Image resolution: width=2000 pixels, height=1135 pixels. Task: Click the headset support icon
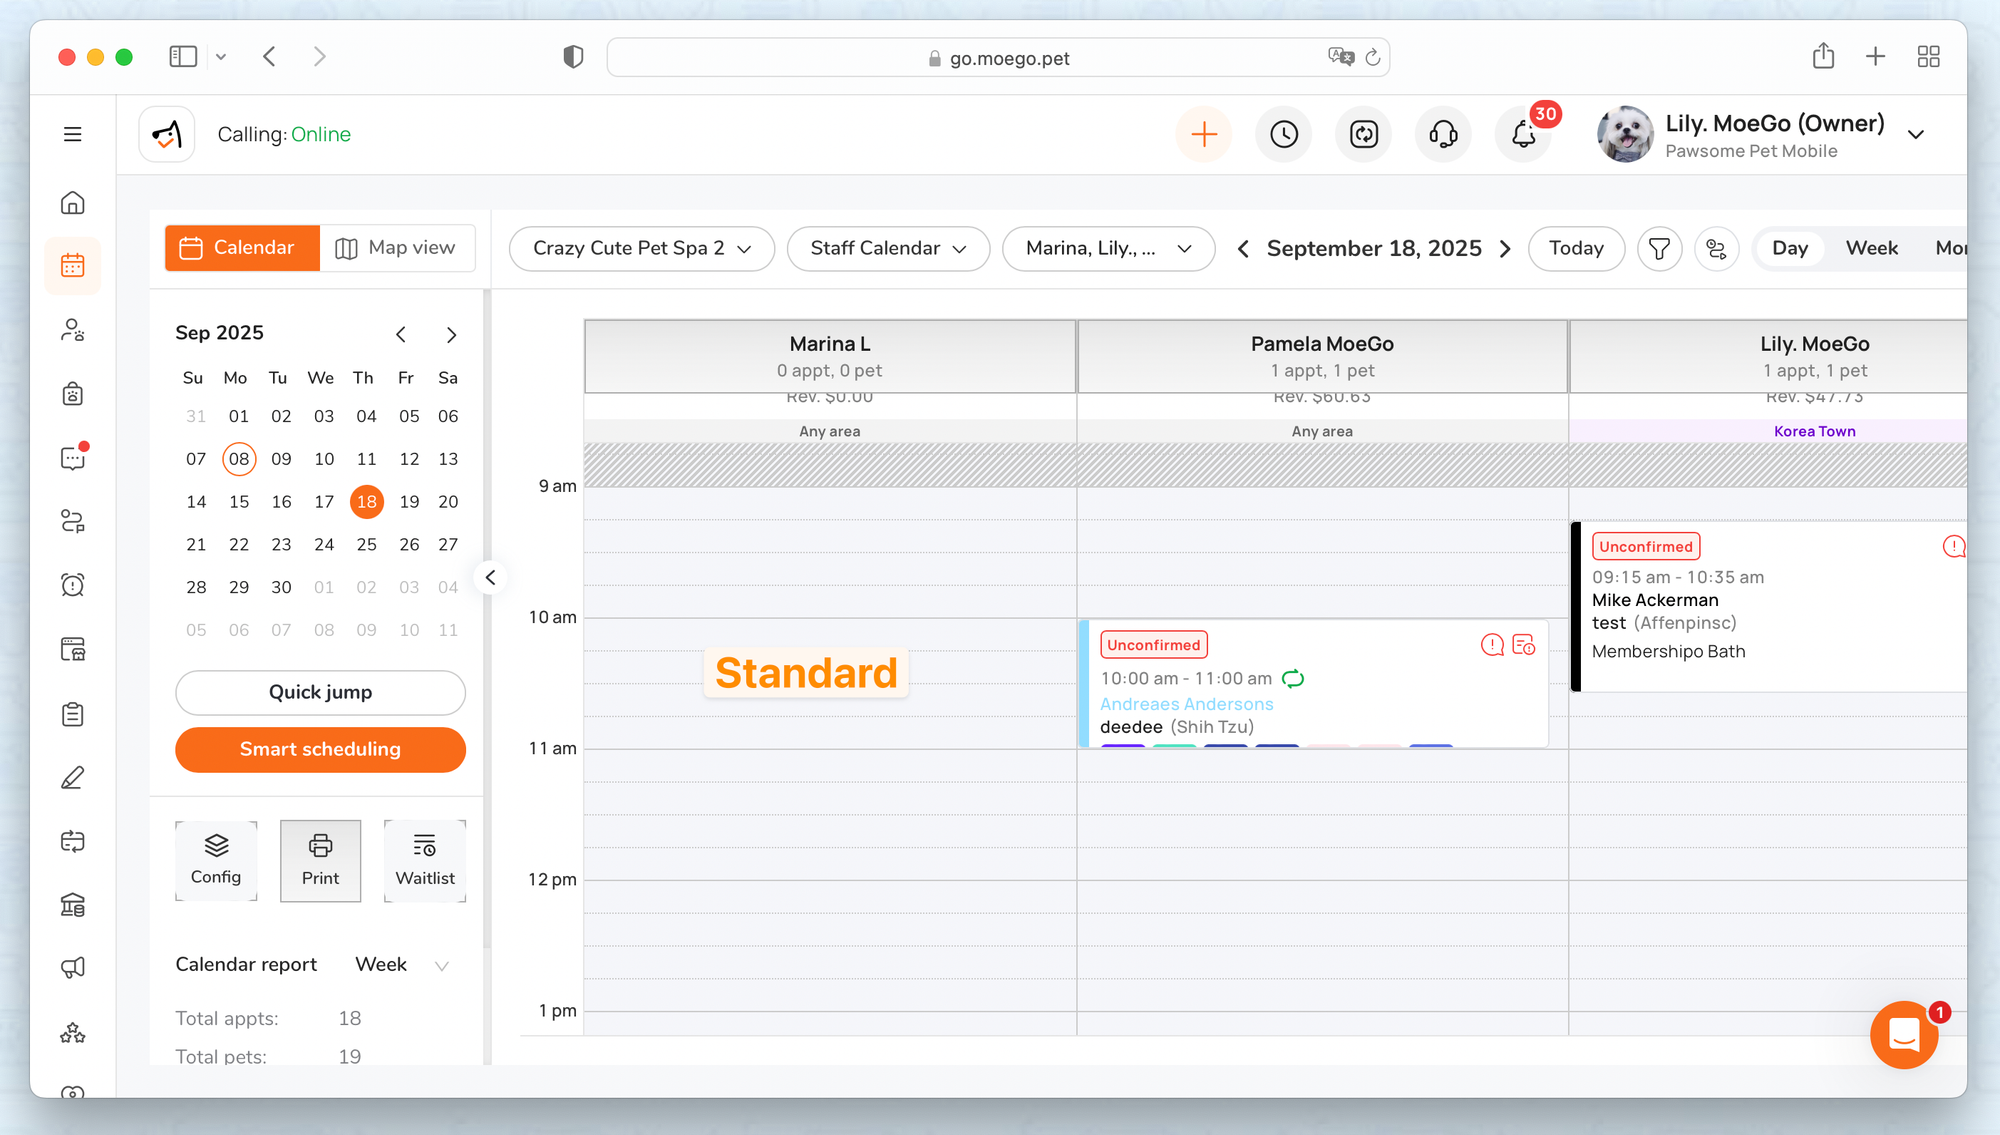click(x=1443, y=134)
